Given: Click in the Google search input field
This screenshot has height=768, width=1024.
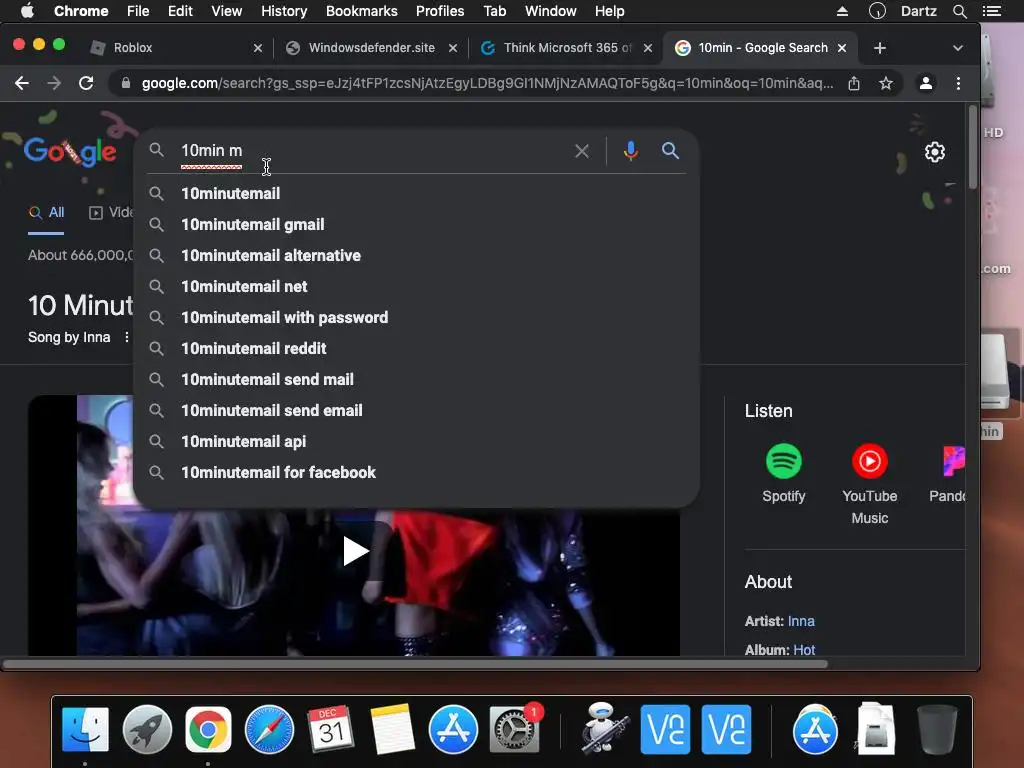Looking at the screenshot, I should pos(372,151).
